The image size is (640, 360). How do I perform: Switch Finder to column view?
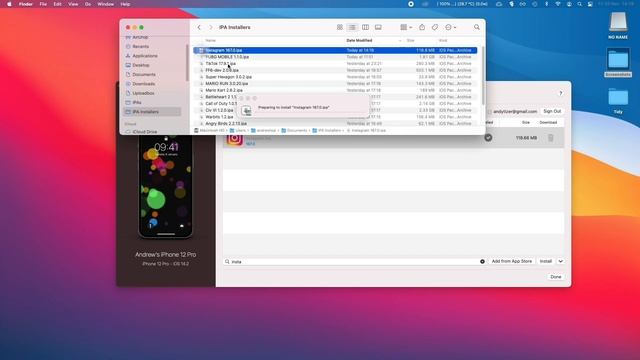(365, 27)
